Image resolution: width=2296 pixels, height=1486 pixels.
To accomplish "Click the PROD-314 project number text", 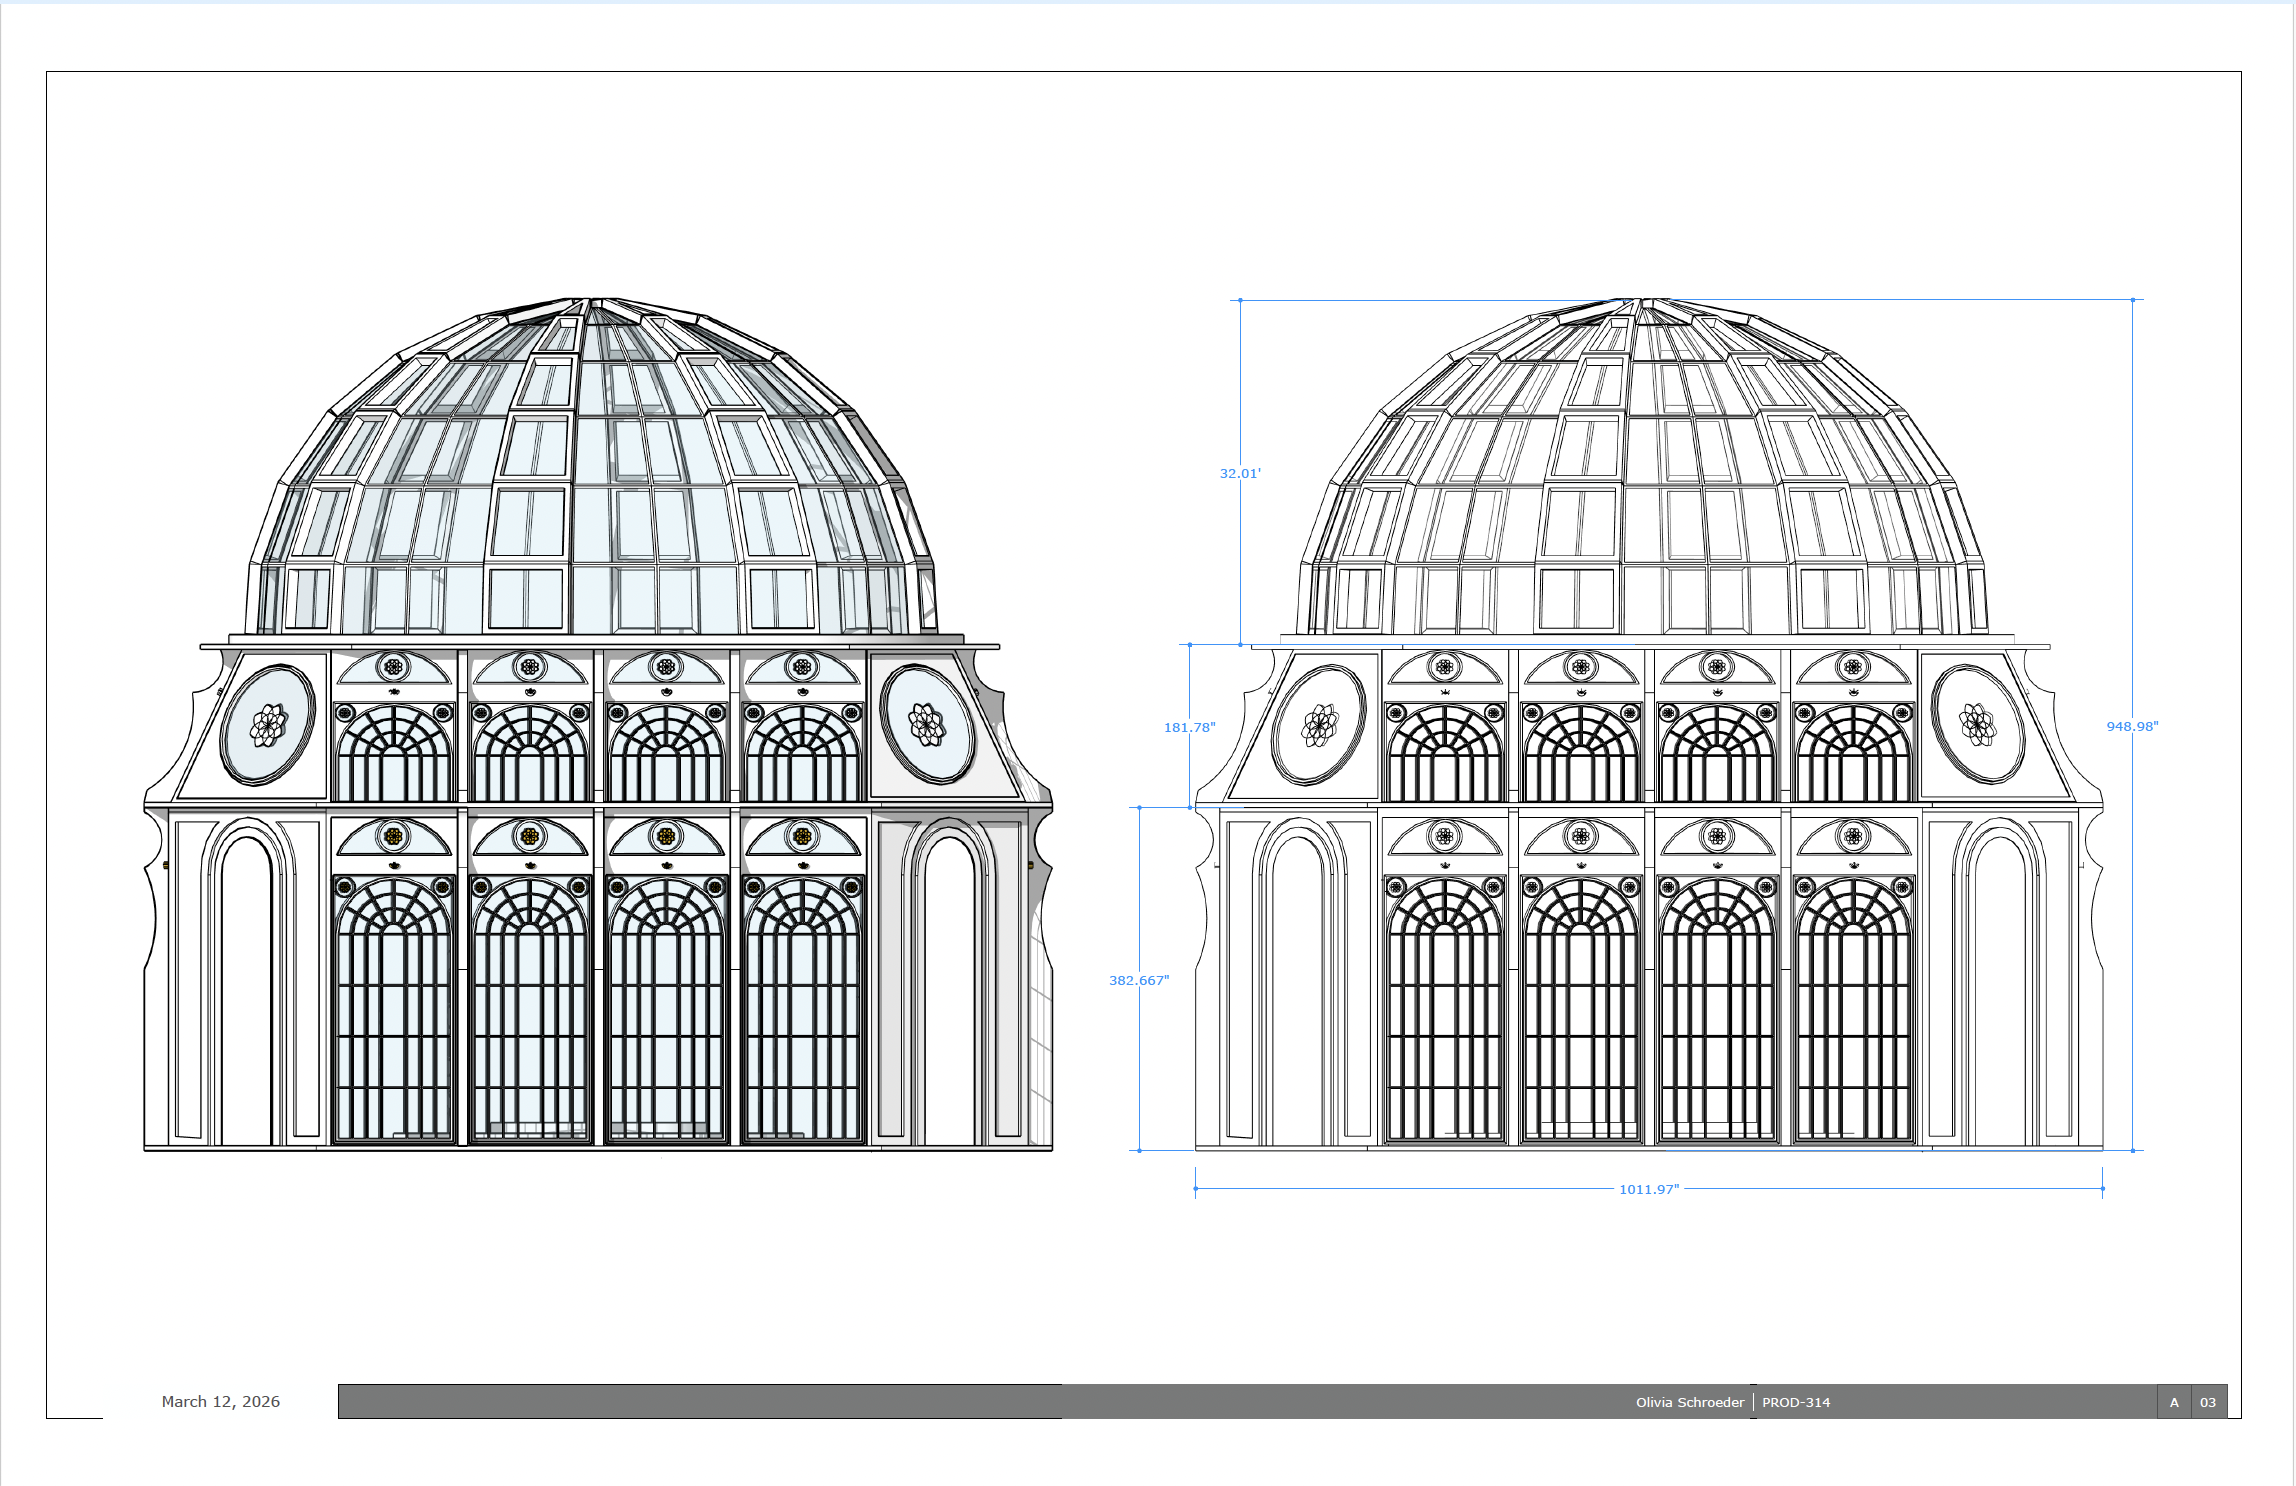I will tap(1796, 1402).
